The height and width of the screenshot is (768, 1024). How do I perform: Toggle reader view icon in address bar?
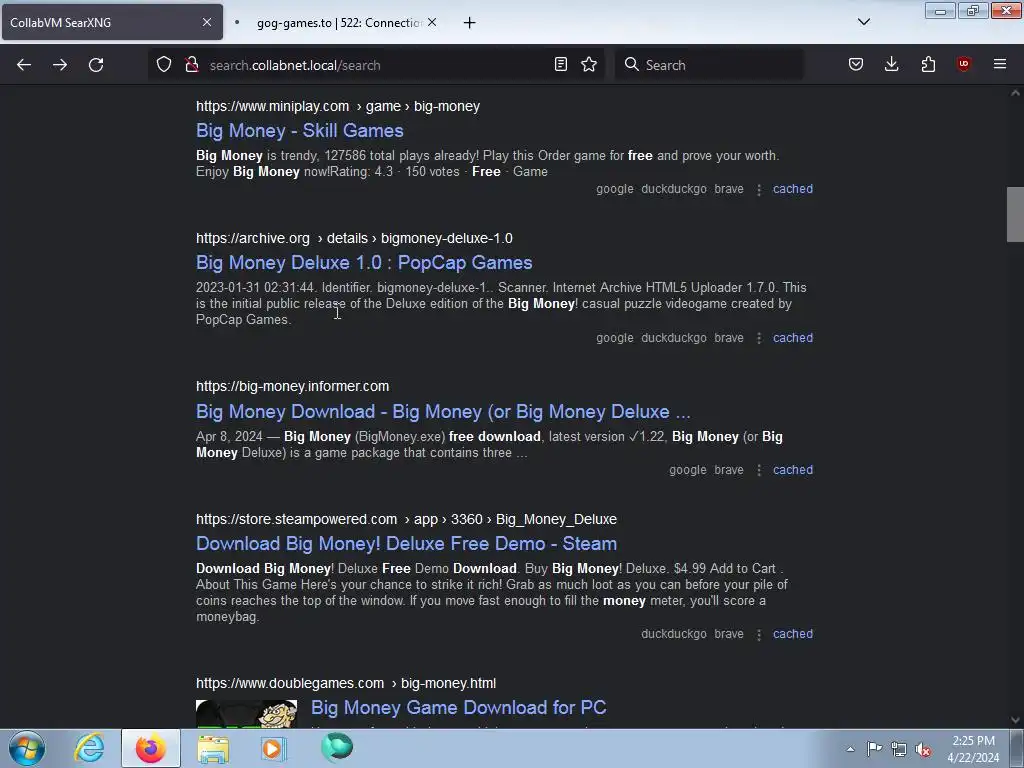(x=560, y=64)
